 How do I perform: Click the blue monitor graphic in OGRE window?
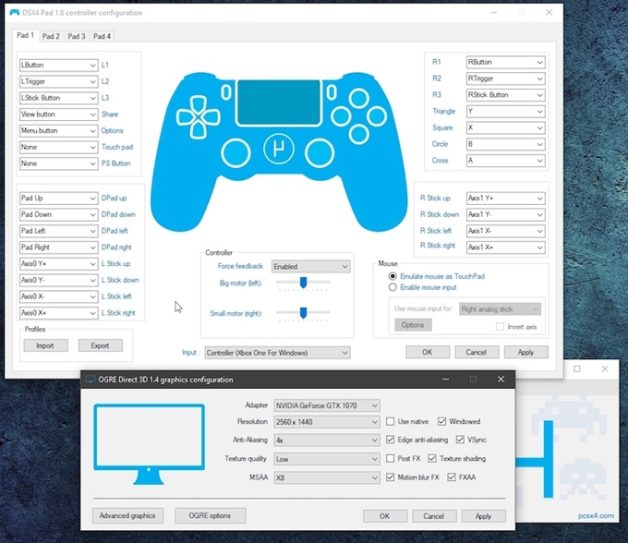click(x=149, y=444)
